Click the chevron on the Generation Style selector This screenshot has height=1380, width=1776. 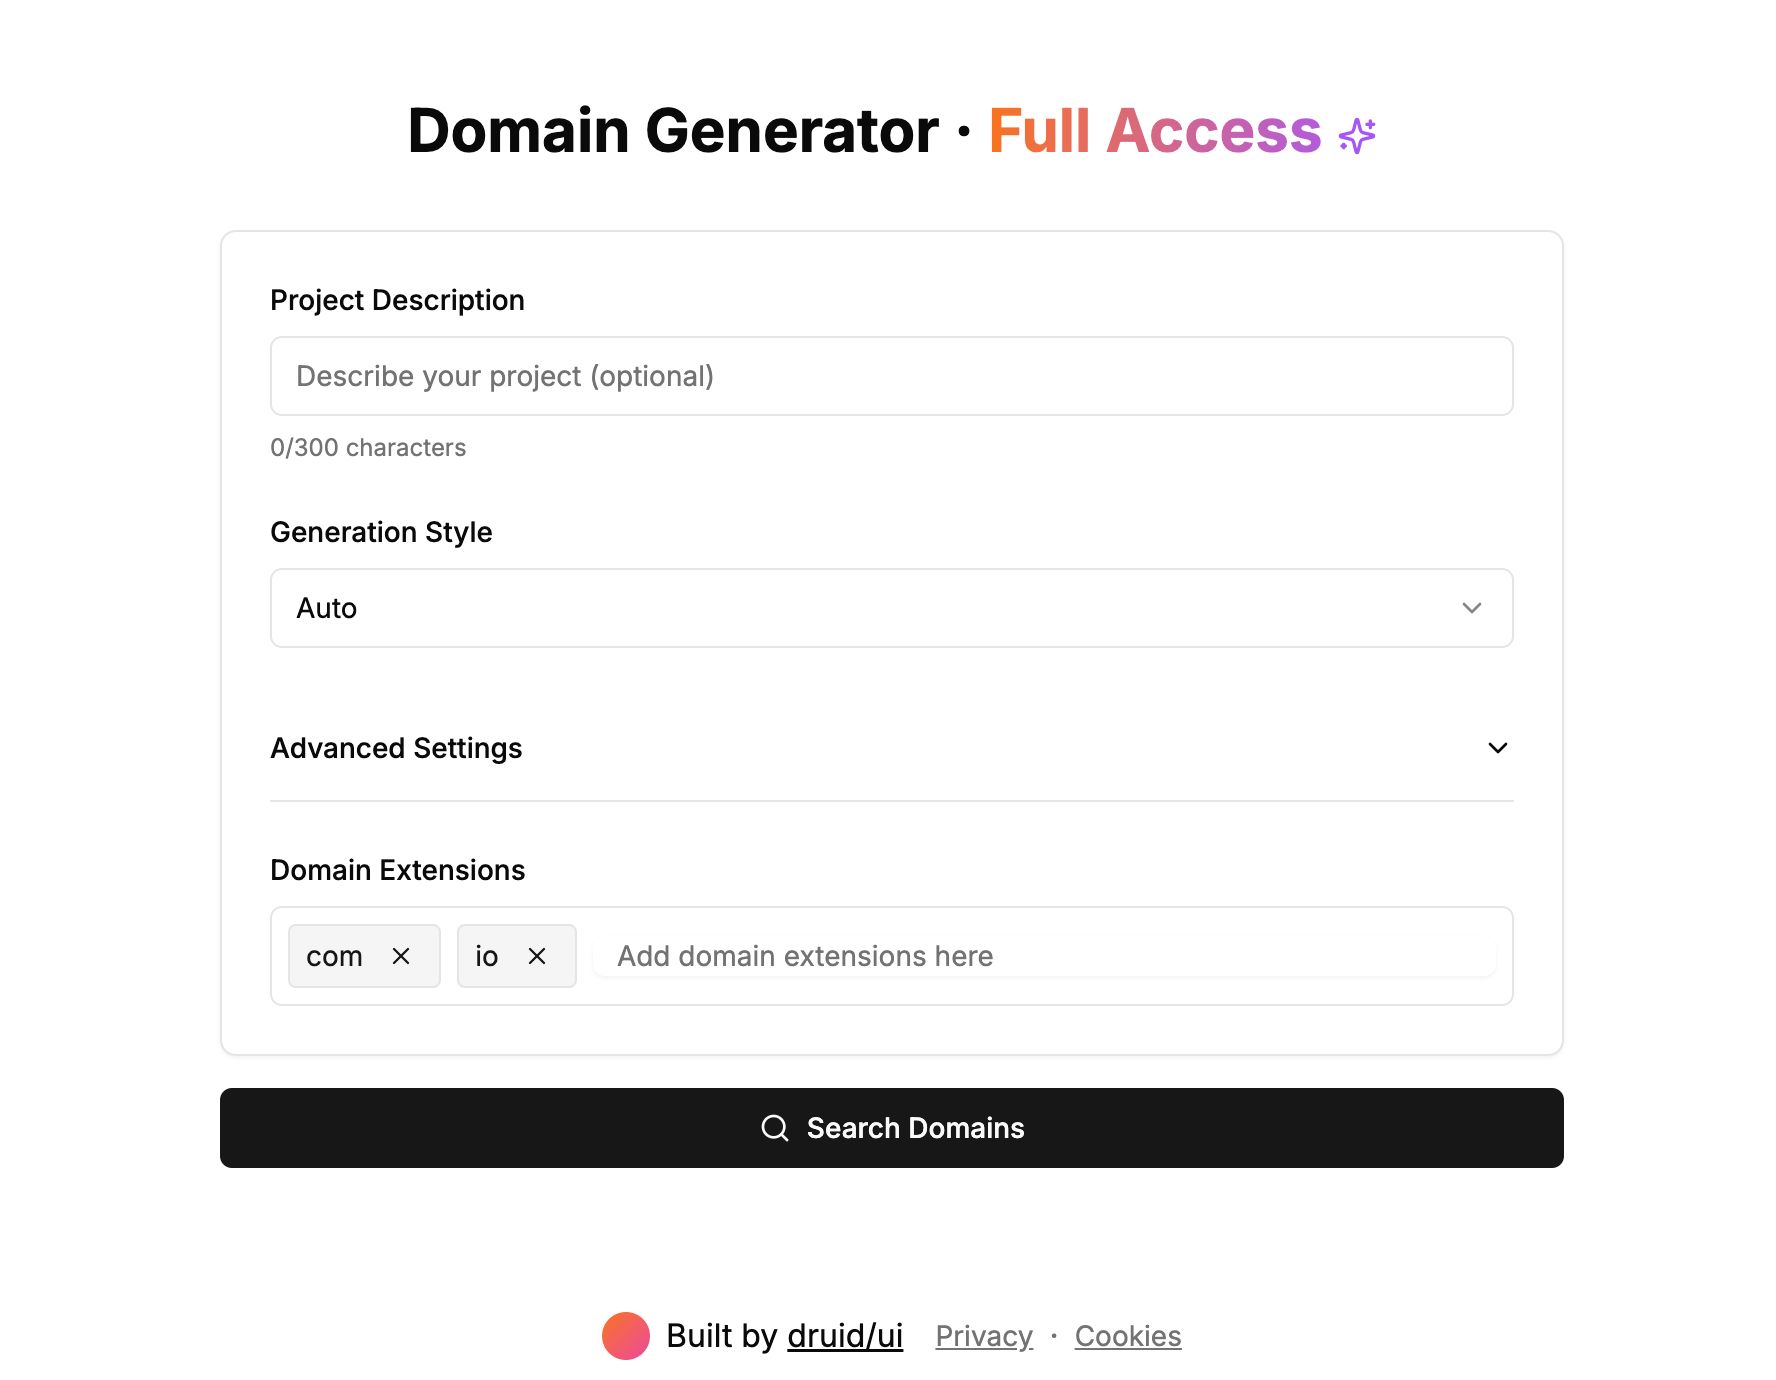tap(1470, 608)
